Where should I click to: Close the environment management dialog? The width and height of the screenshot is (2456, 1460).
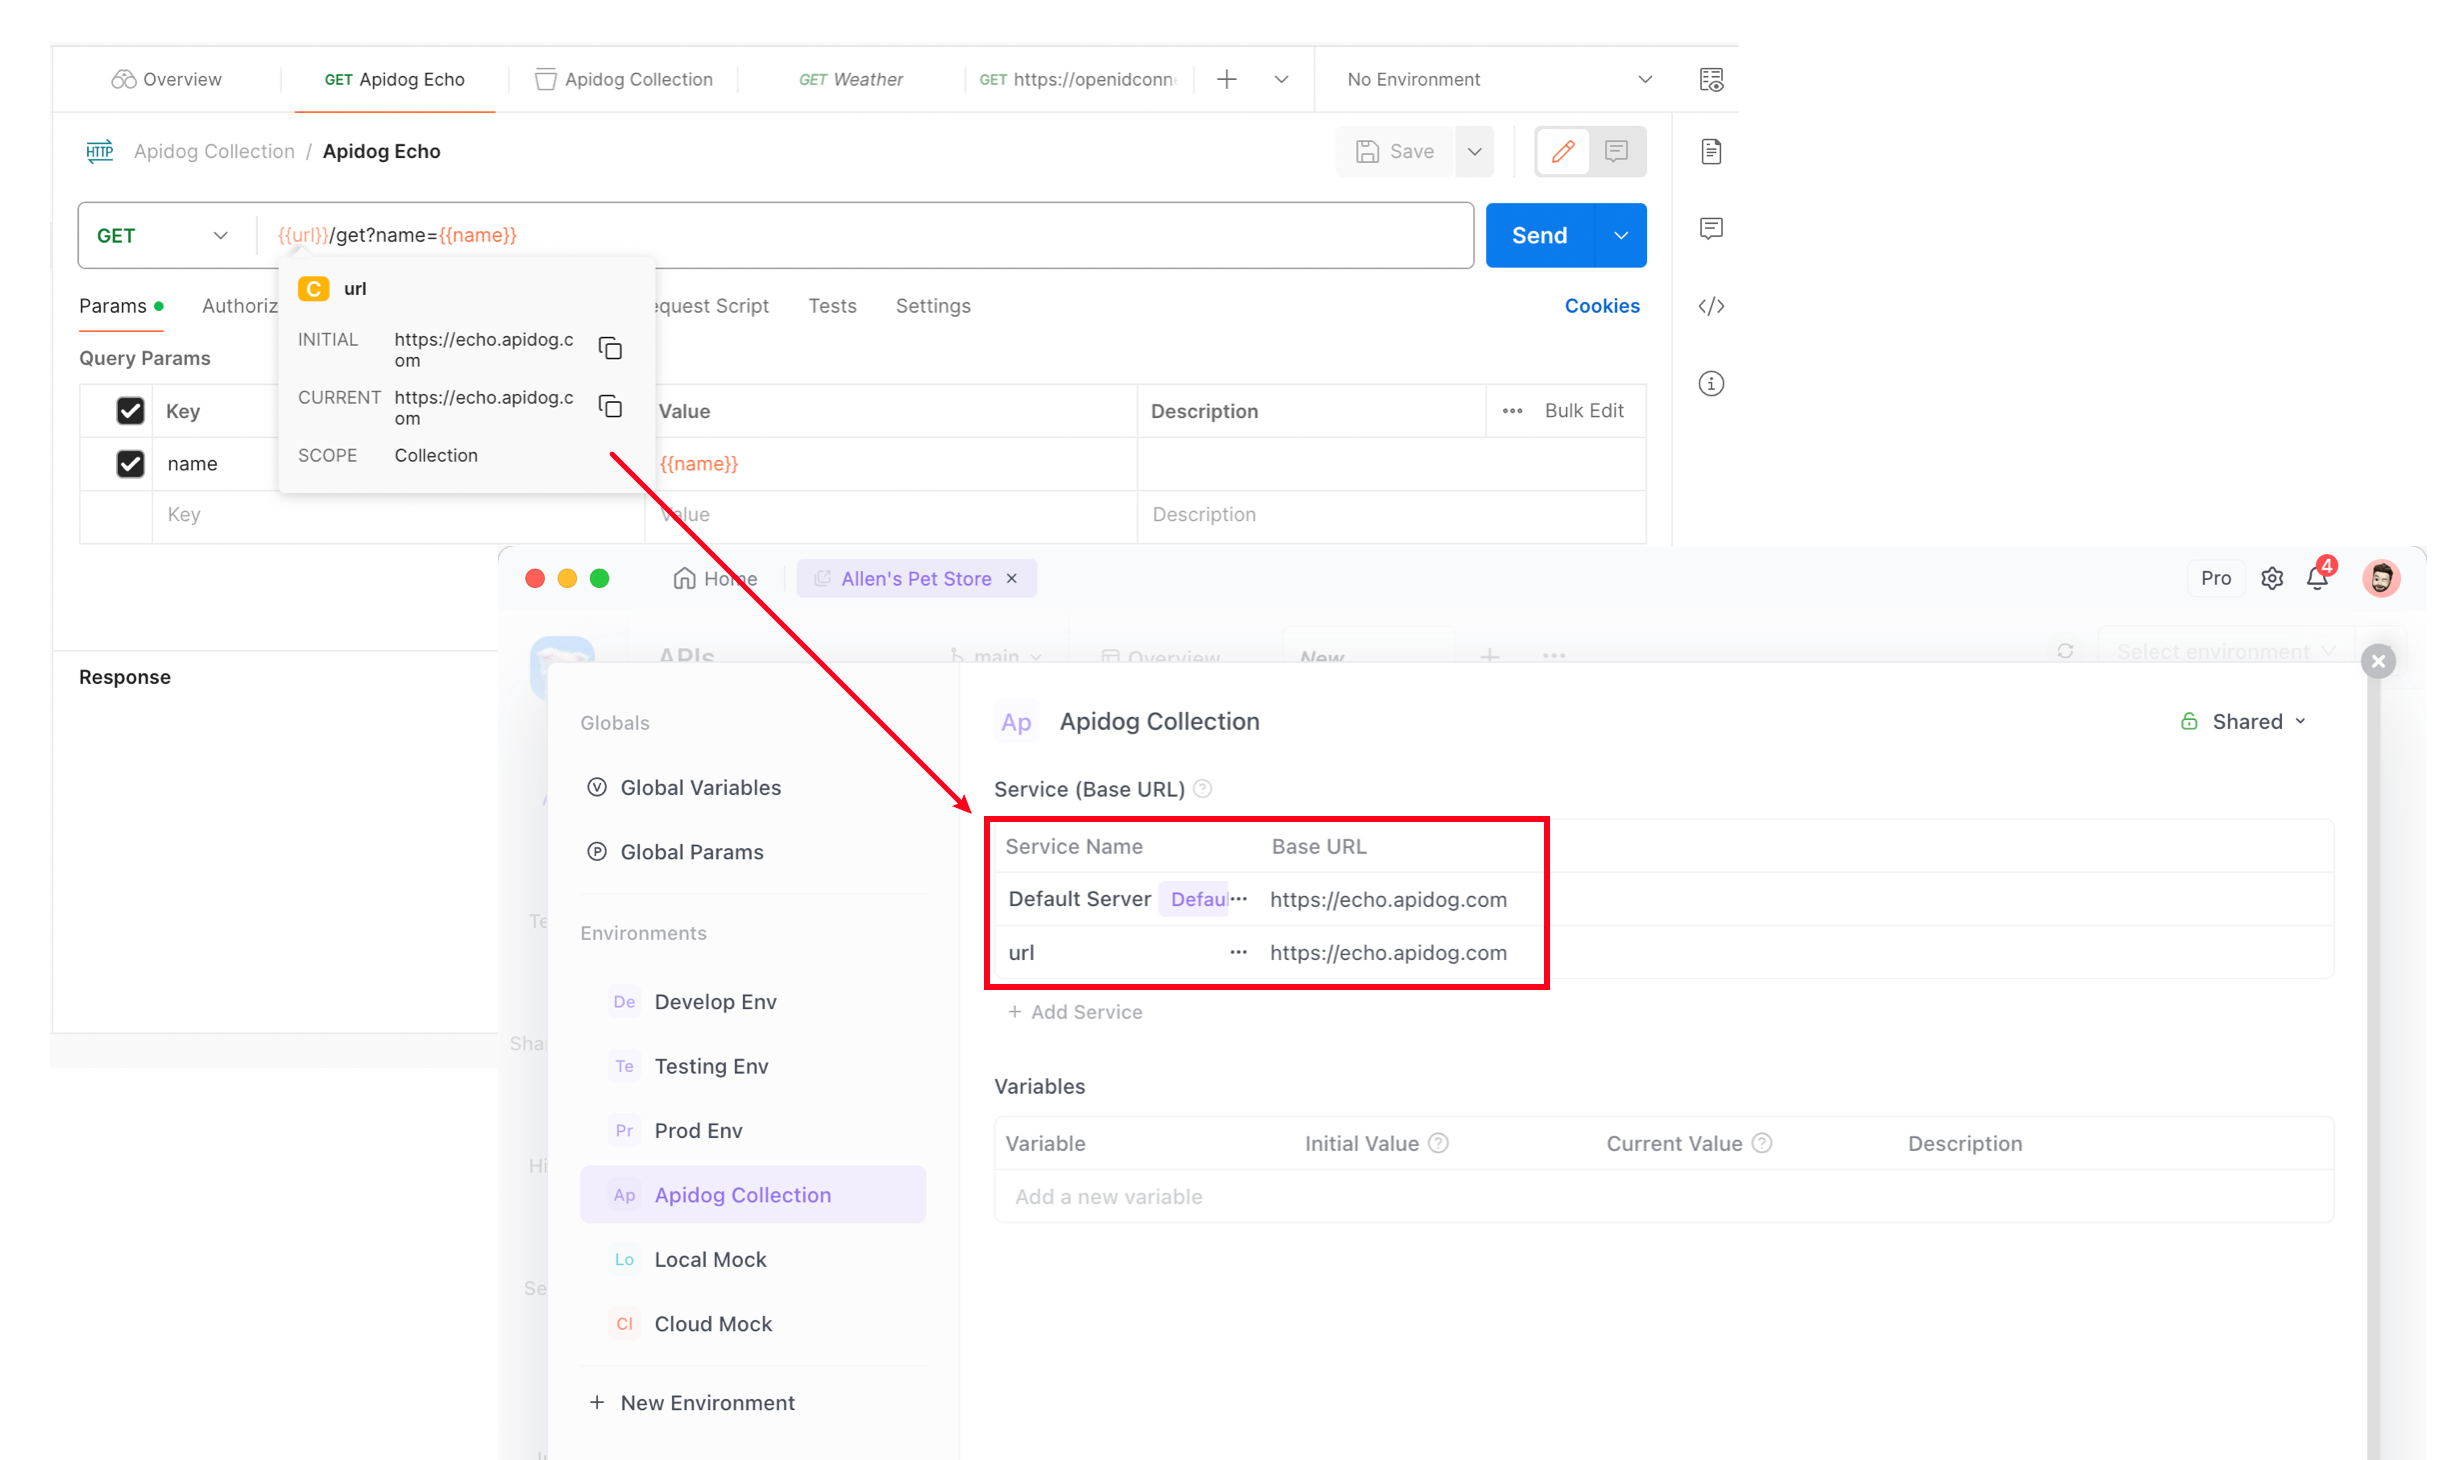click(x=2378, y=661)
